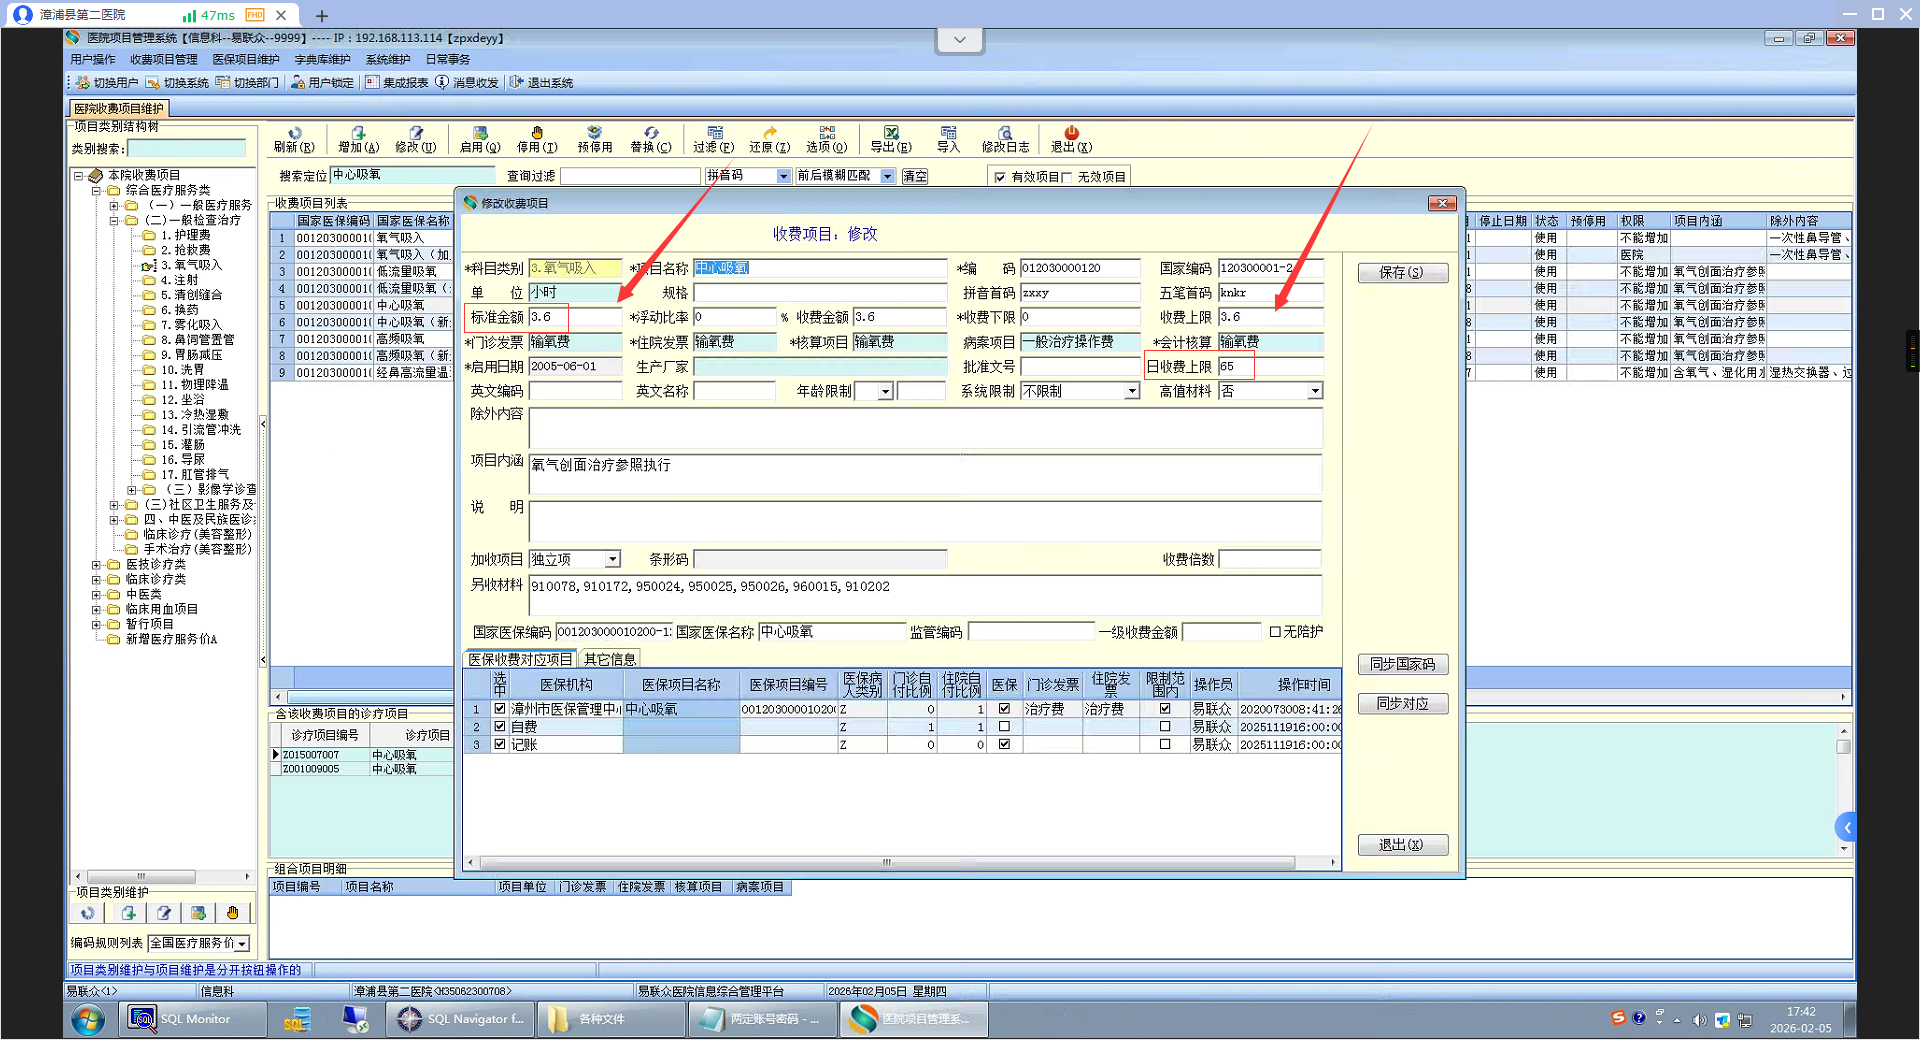Click the 保存(S) button
1920x1040 pixels.
click(x=1402, y=273)
